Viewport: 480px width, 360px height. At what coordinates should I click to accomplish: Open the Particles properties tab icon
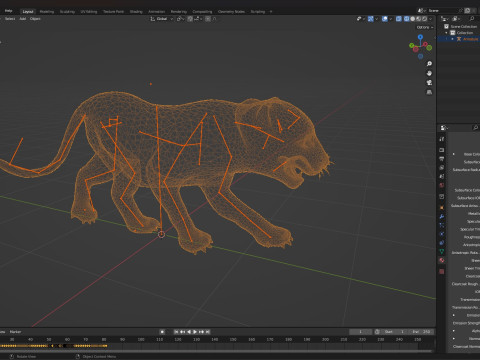442,225
